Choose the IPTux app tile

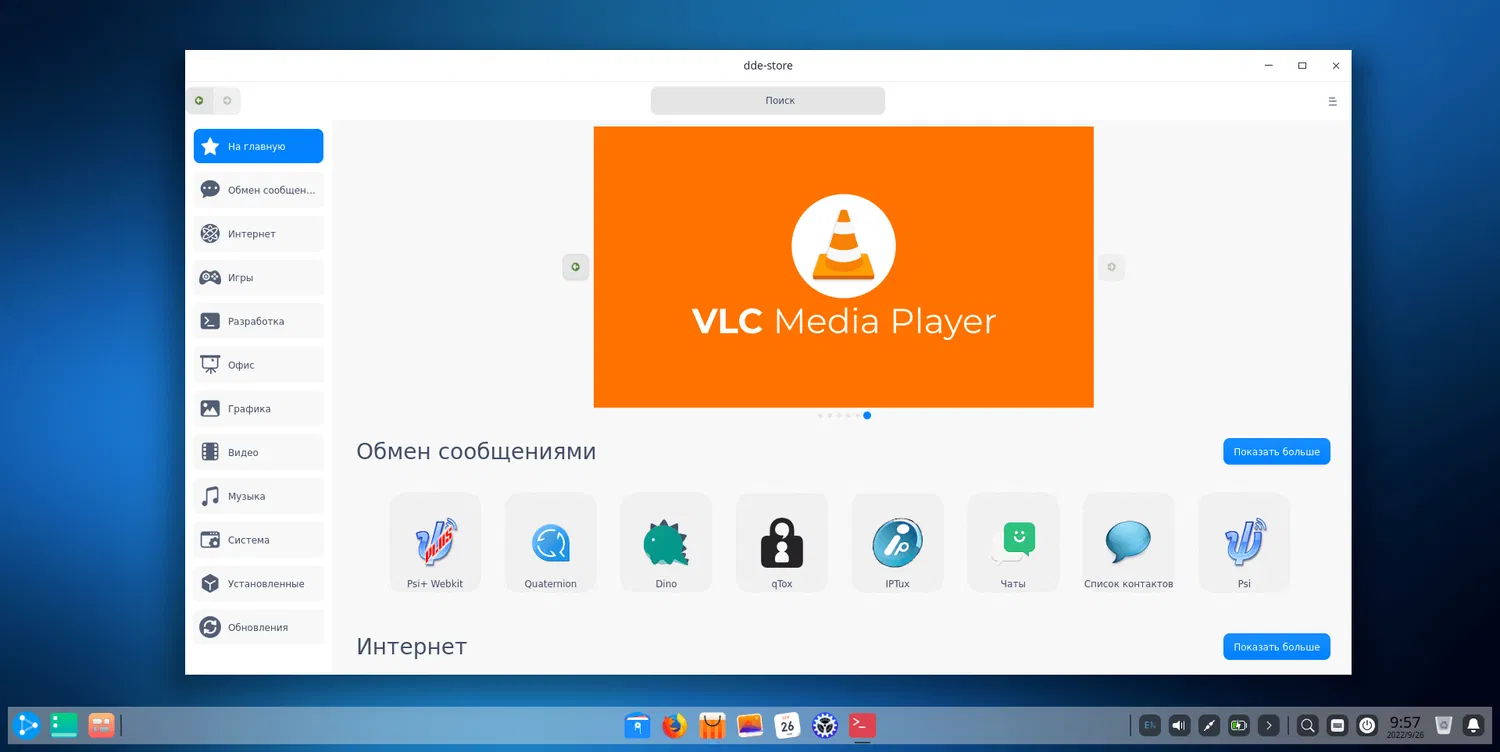897,542
